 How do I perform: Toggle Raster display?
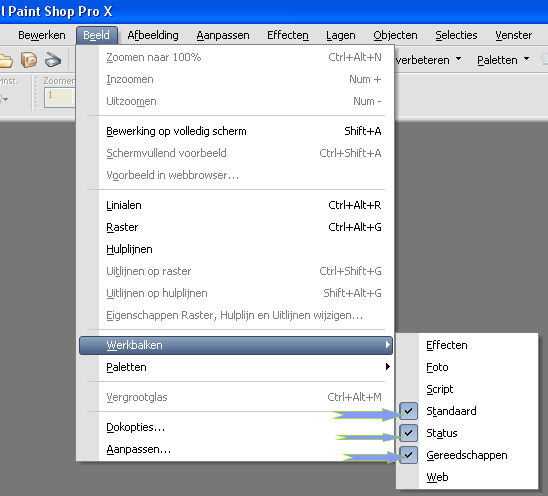pos(236,227)
